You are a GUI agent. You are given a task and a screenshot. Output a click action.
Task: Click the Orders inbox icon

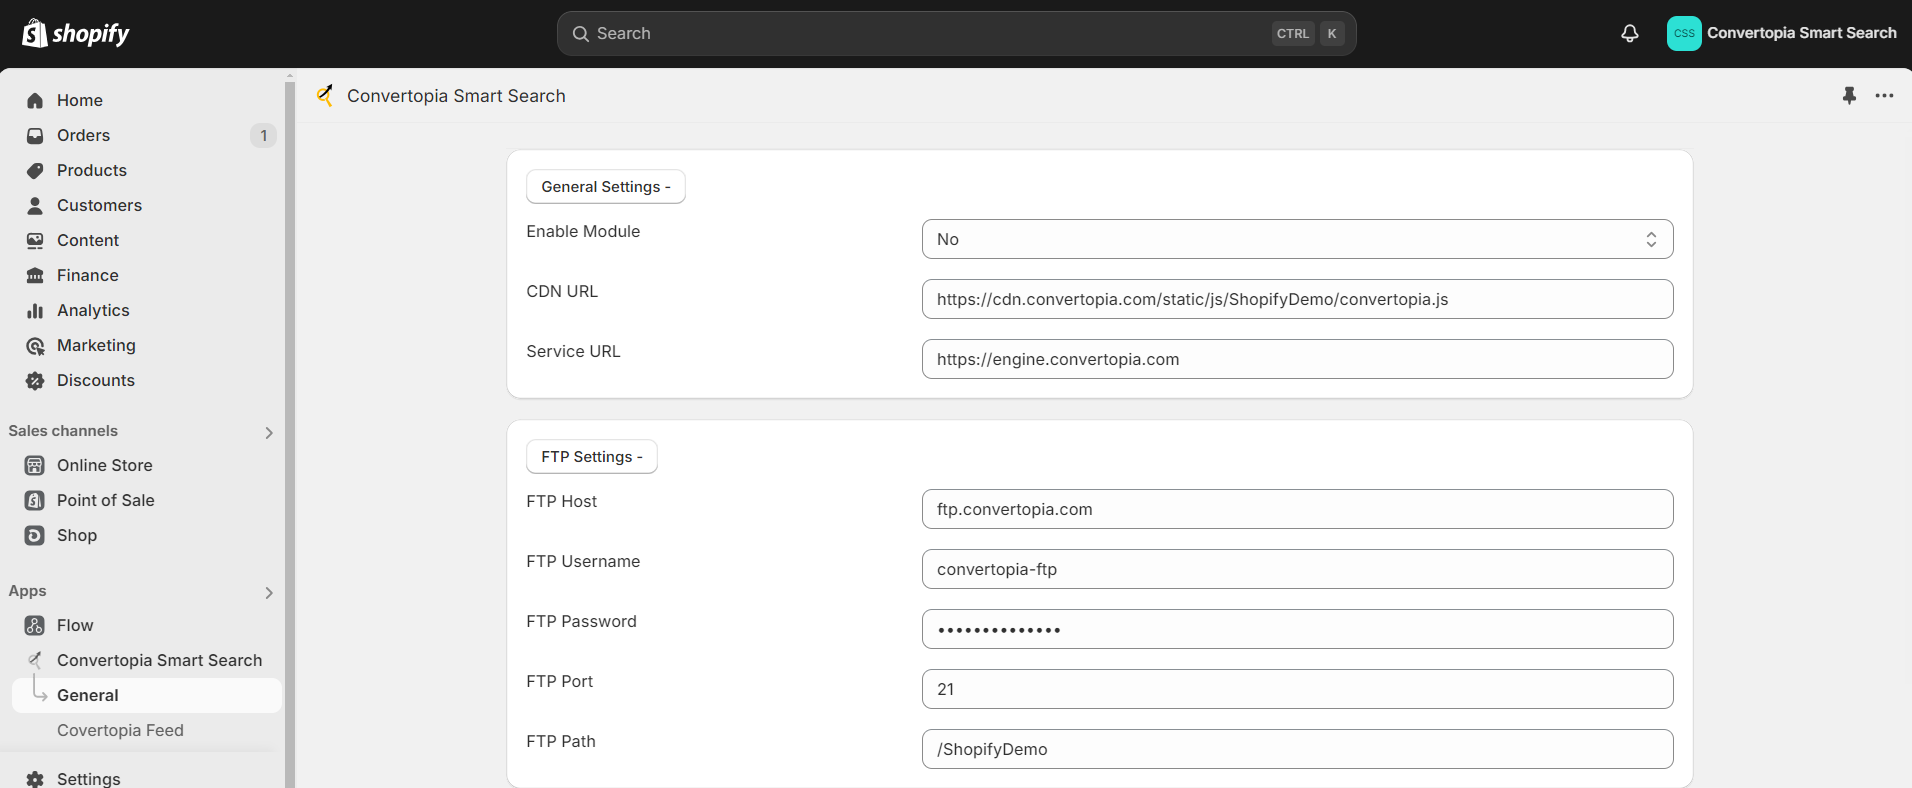35,135
